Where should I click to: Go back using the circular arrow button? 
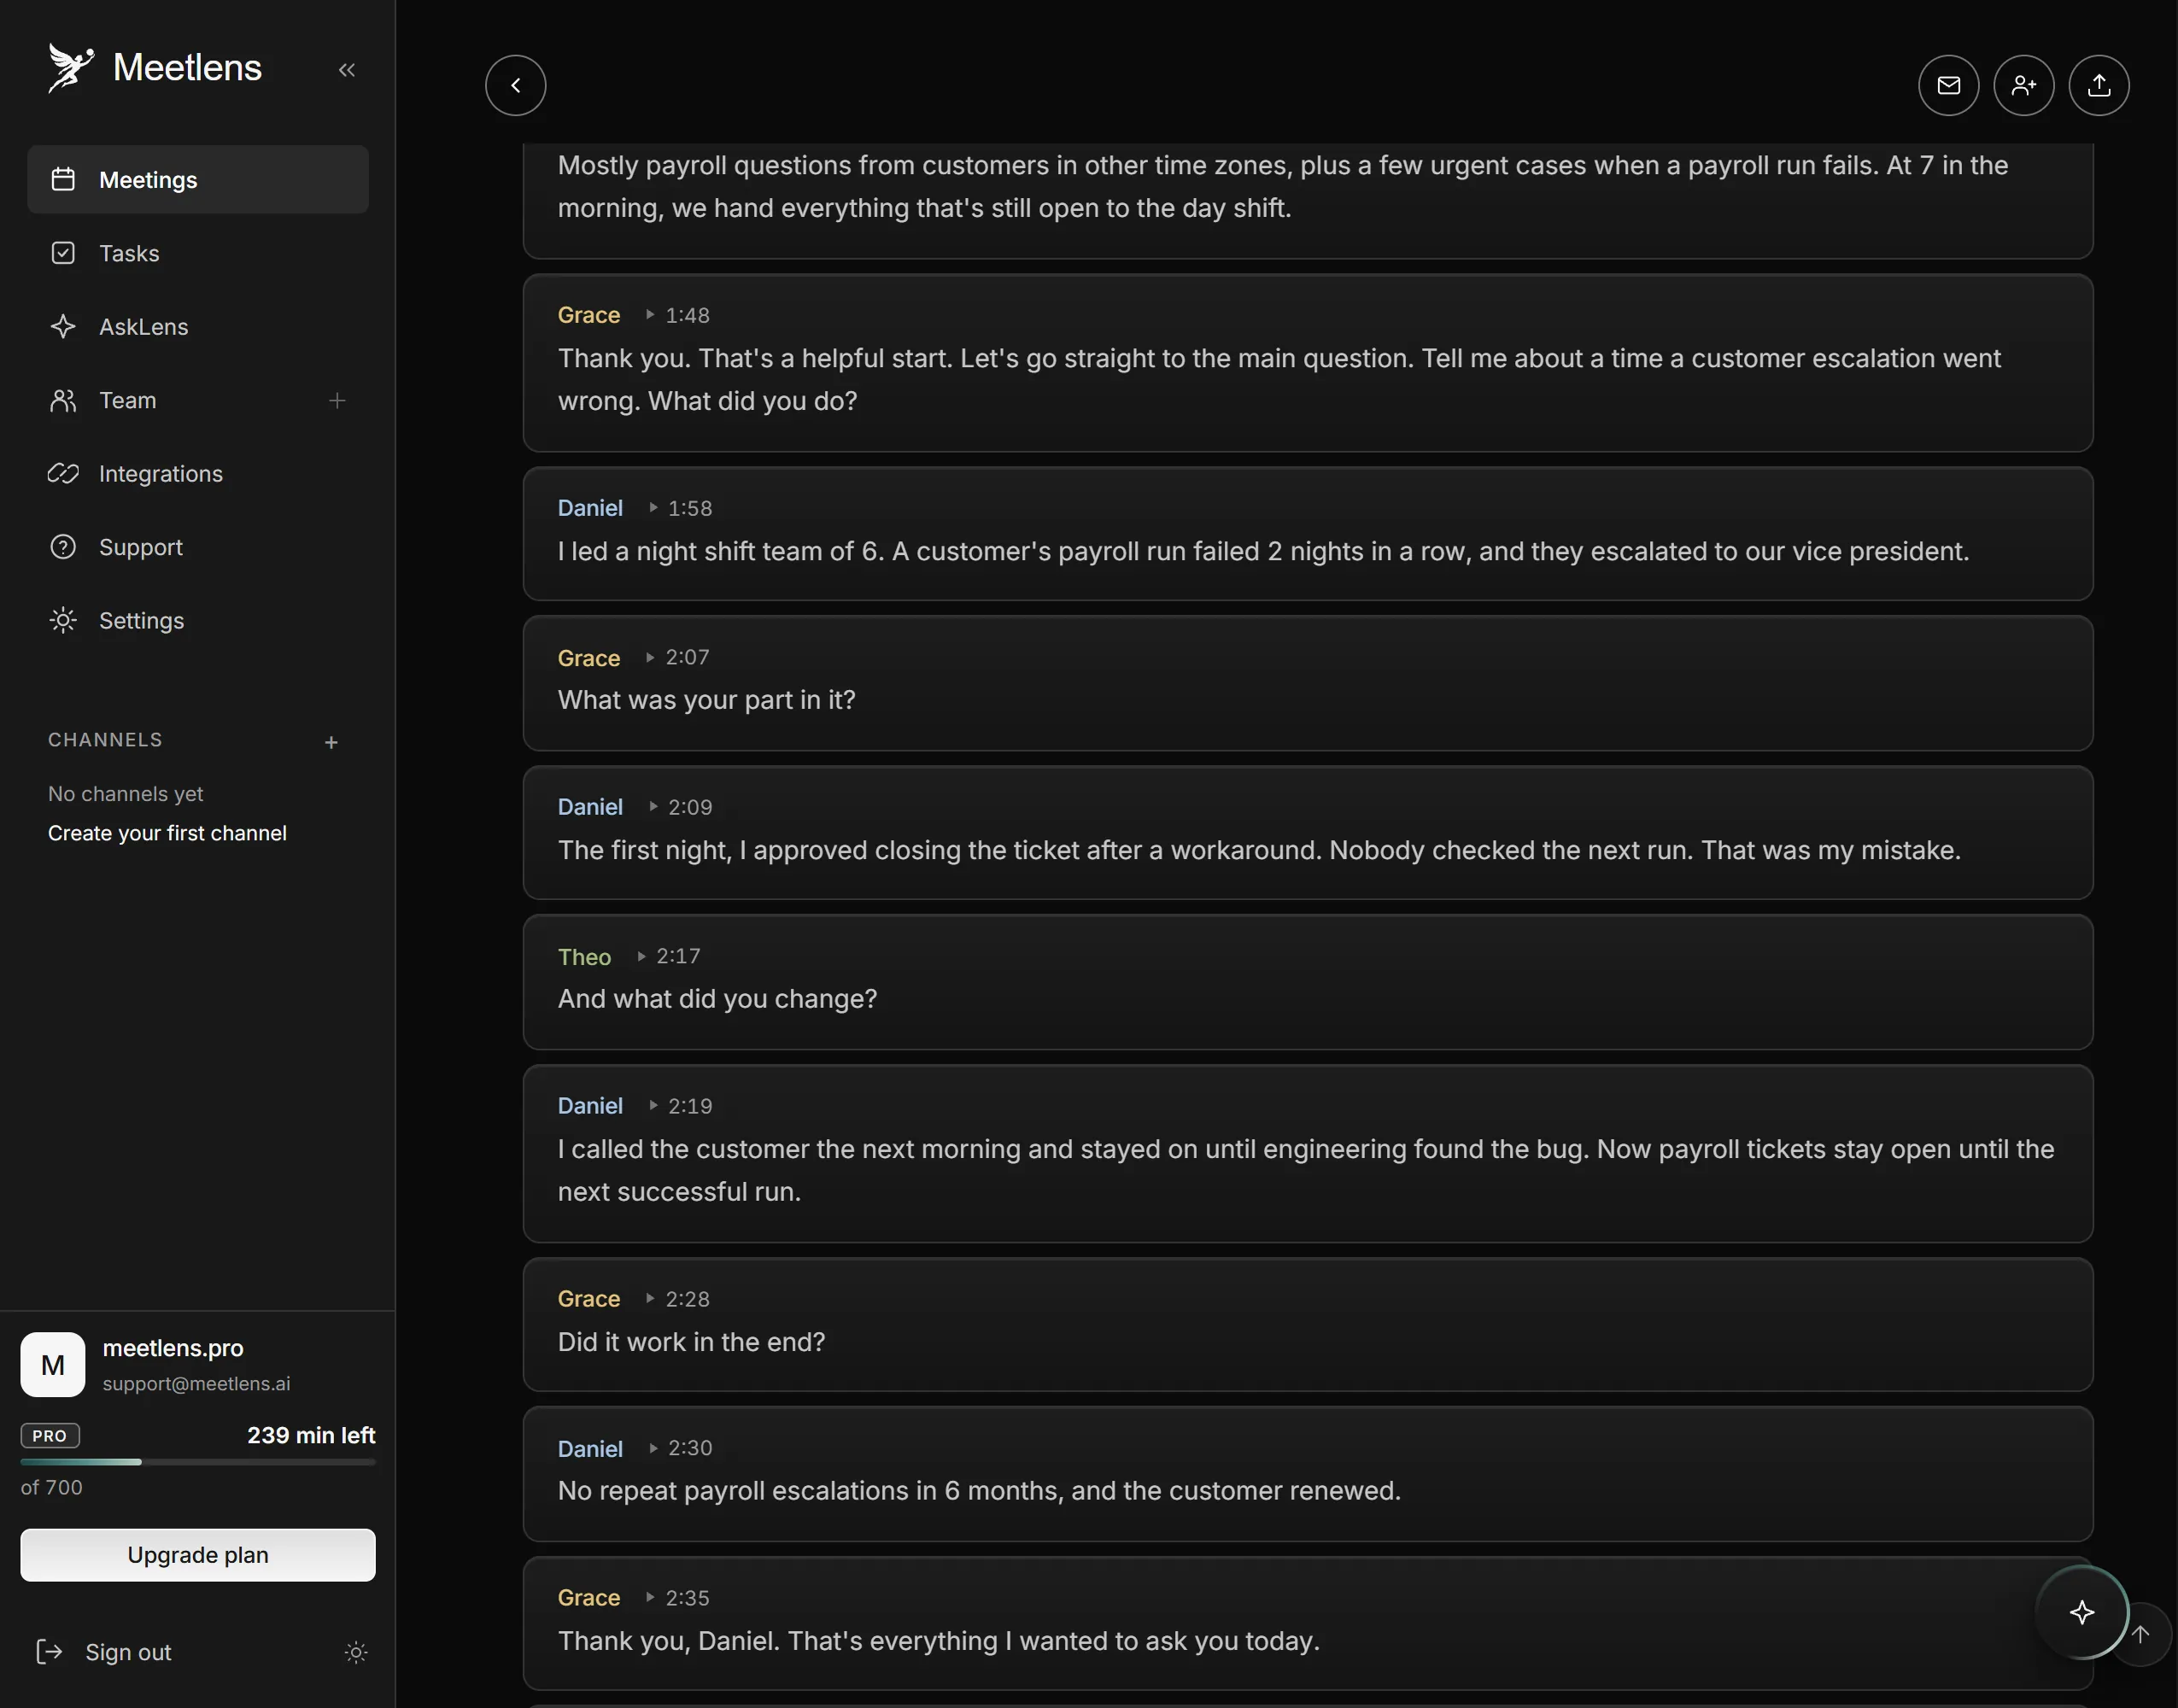[516, 85]
